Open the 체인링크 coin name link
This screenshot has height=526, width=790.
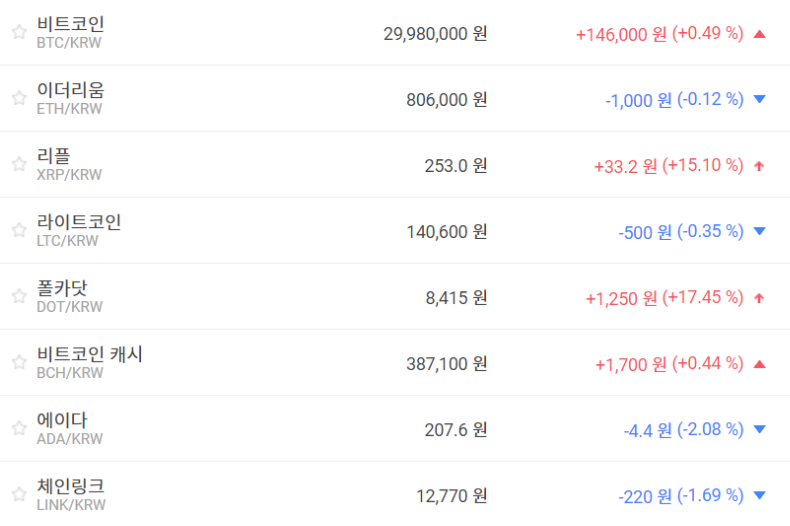pyautogui.click(x=70, y=486)
